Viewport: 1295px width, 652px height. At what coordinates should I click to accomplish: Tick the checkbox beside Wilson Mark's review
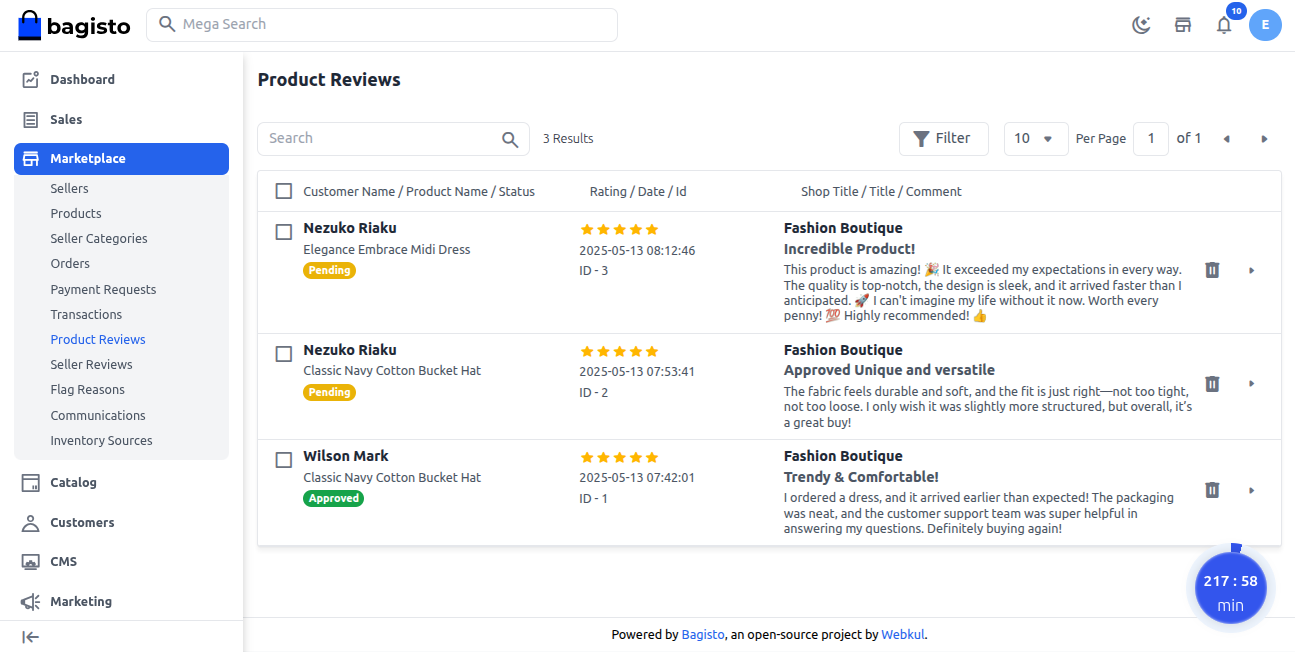click(x=283, y=459)
